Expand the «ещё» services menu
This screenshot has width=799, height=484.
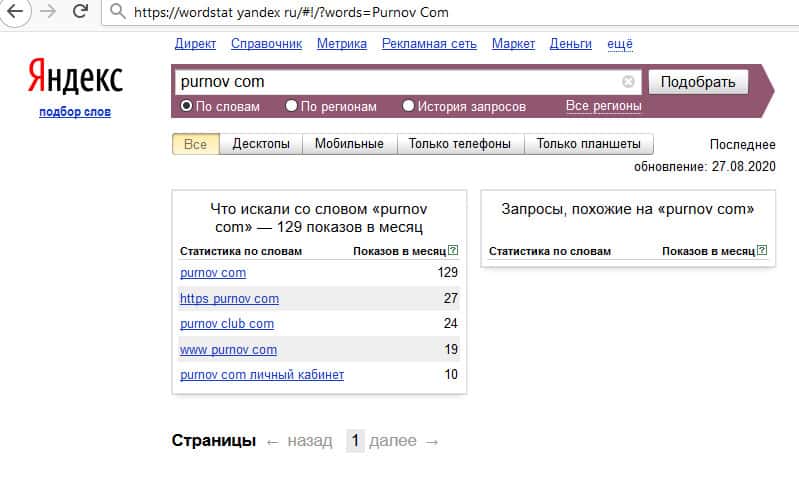(620, 44)
